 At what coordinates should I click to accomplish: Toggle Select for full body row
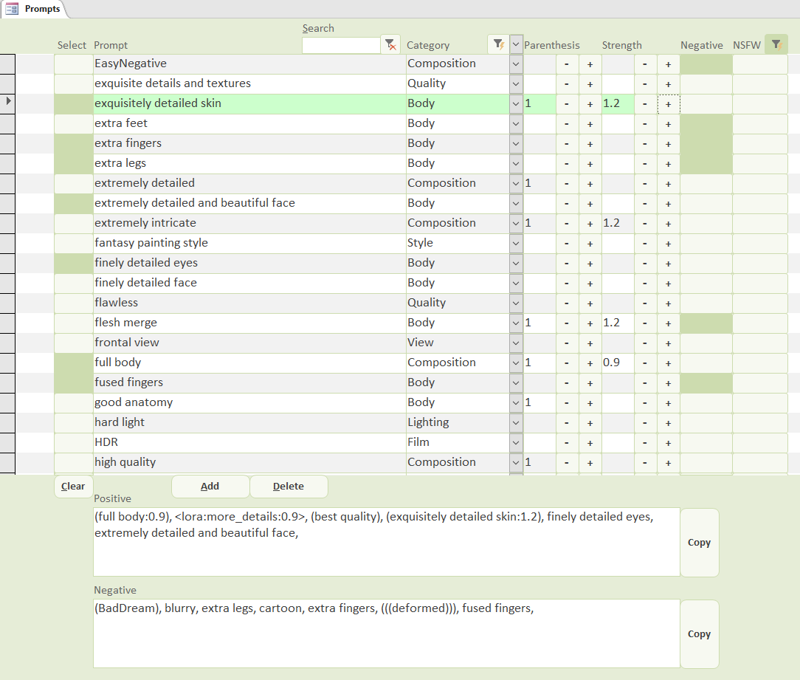(73, 363)
